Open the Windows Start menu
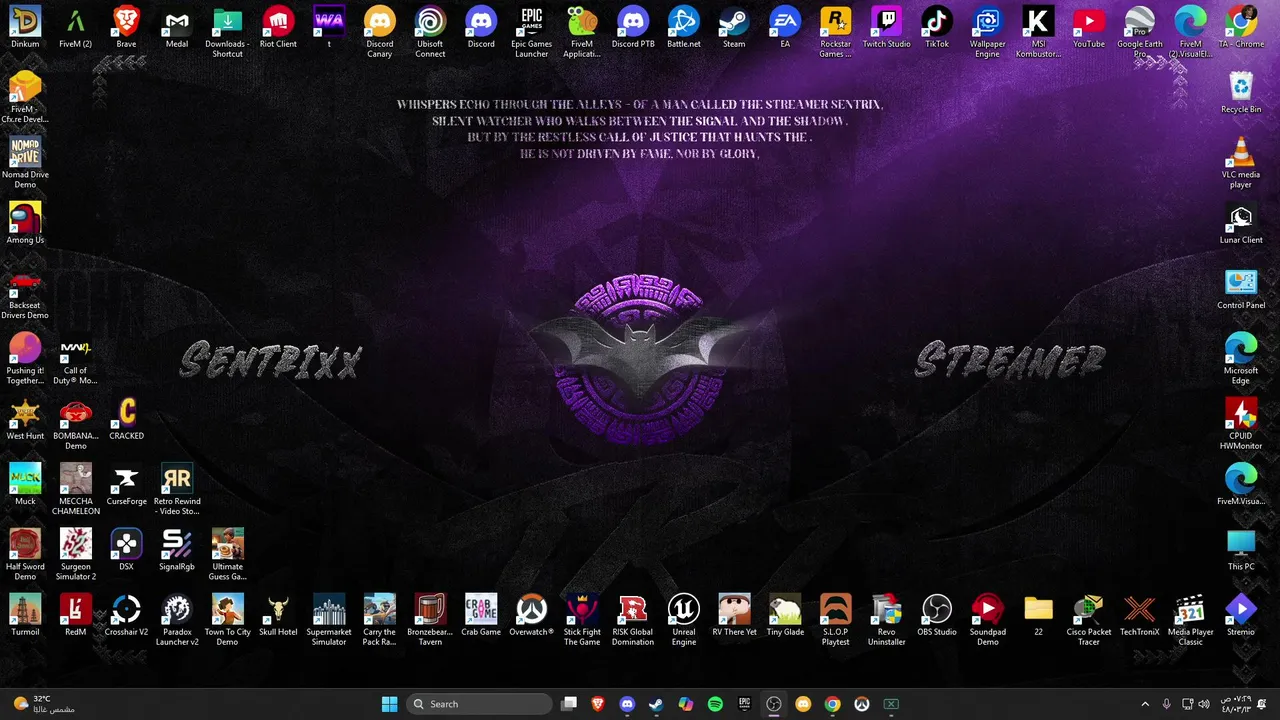 (x=389, y=704)
